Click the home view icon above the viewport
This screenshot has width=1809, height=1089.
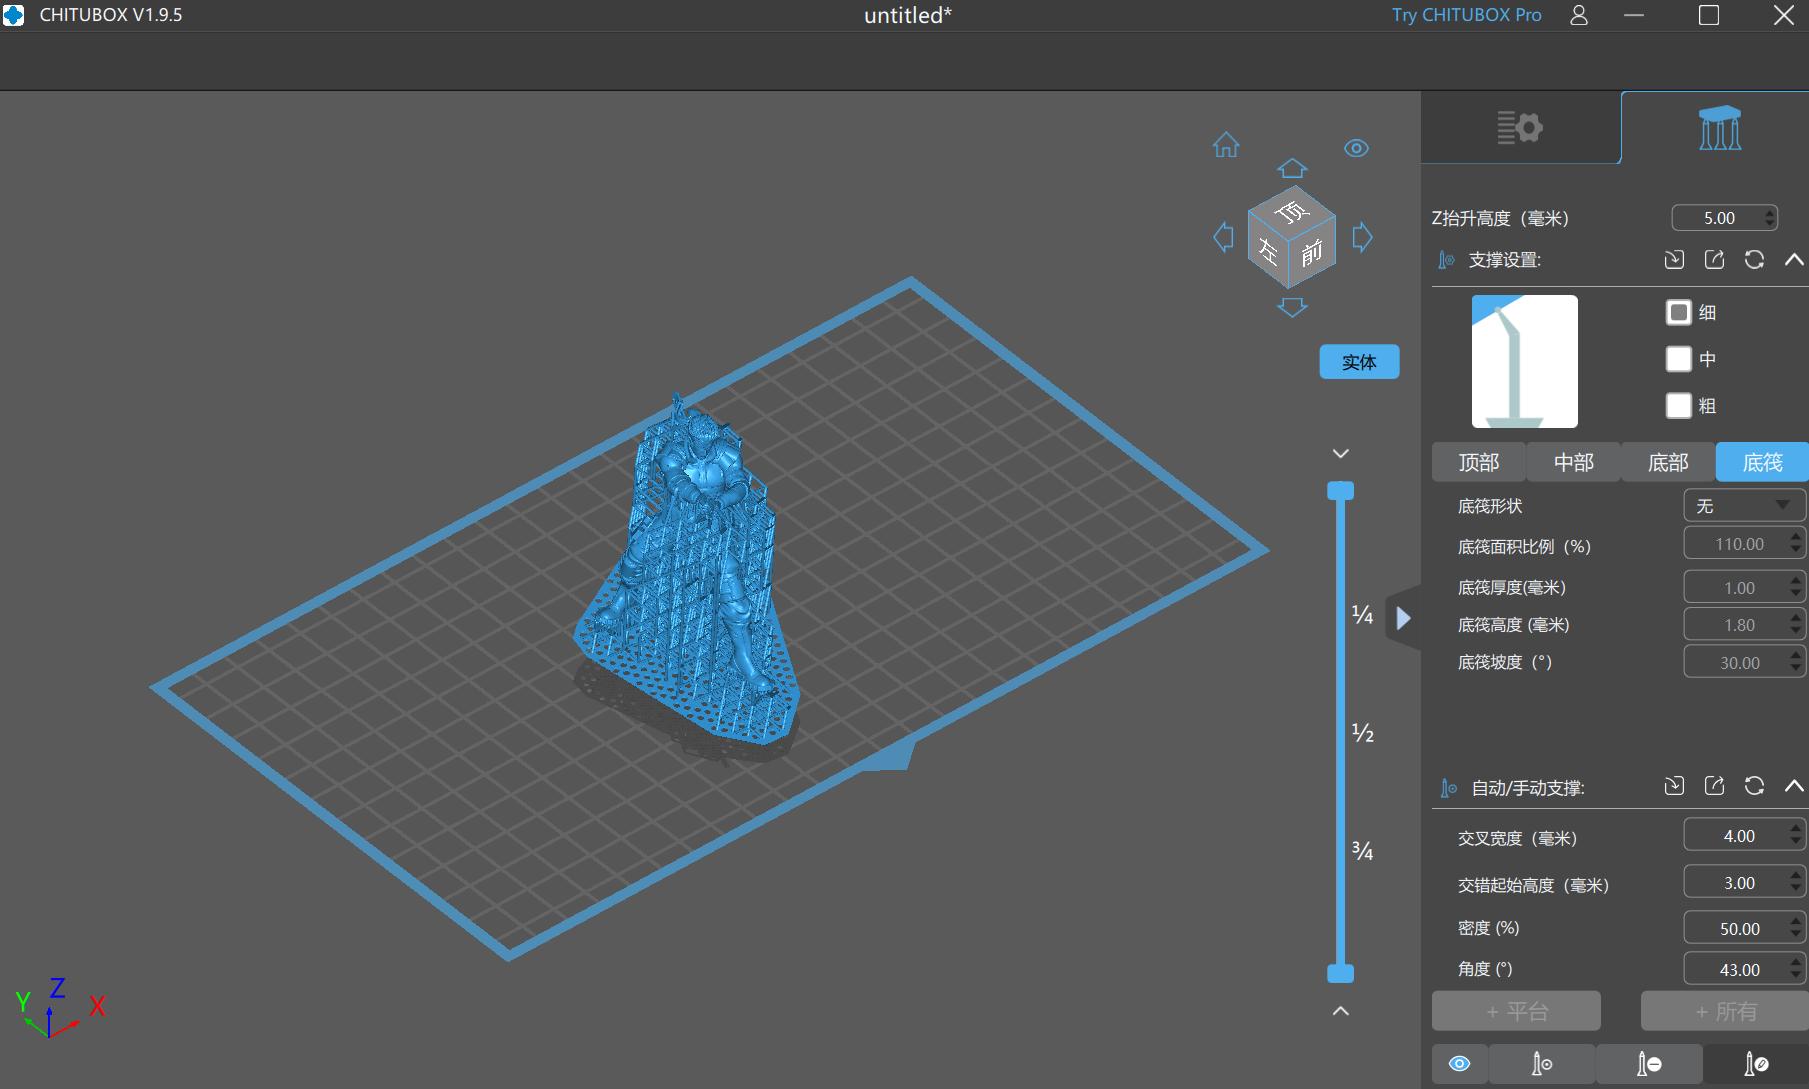point(1225,146)
